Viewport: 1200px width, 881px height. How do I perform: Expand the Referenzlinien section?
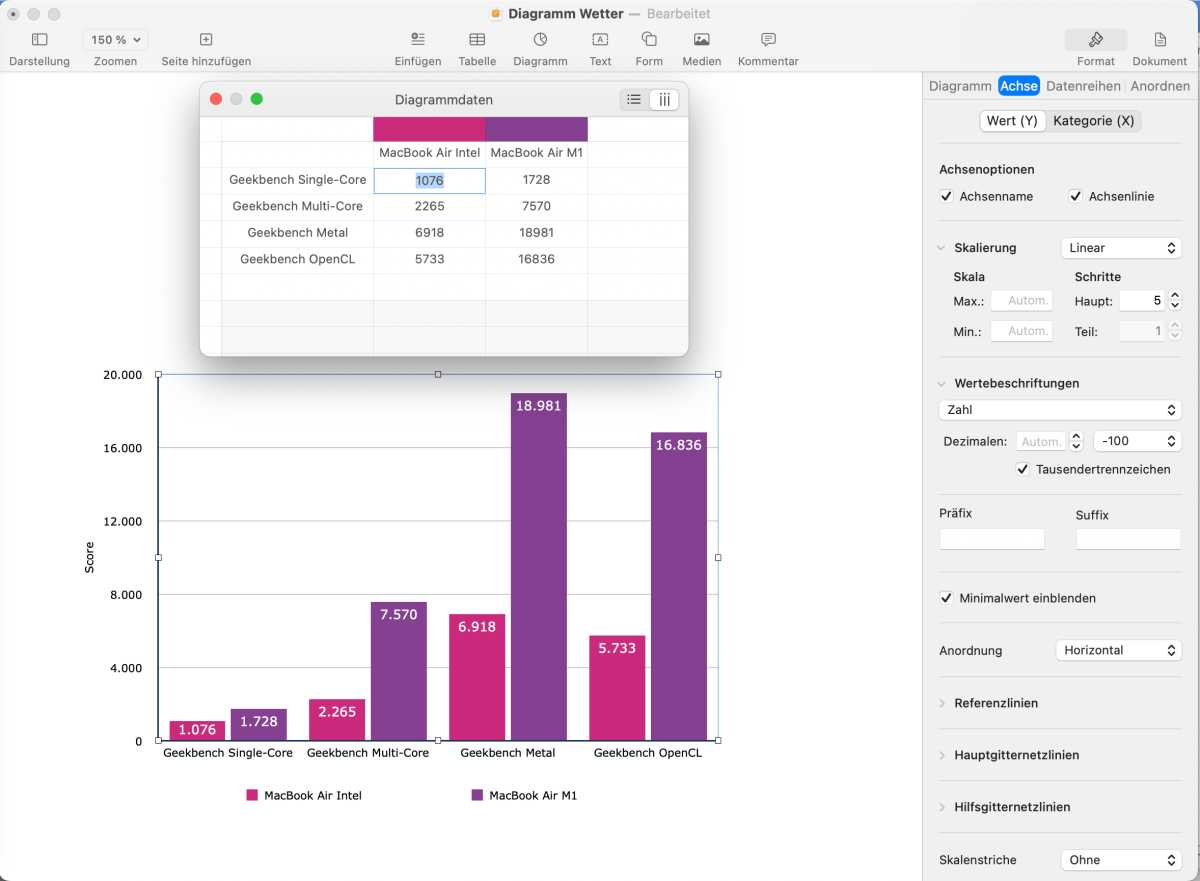point(942,703)
